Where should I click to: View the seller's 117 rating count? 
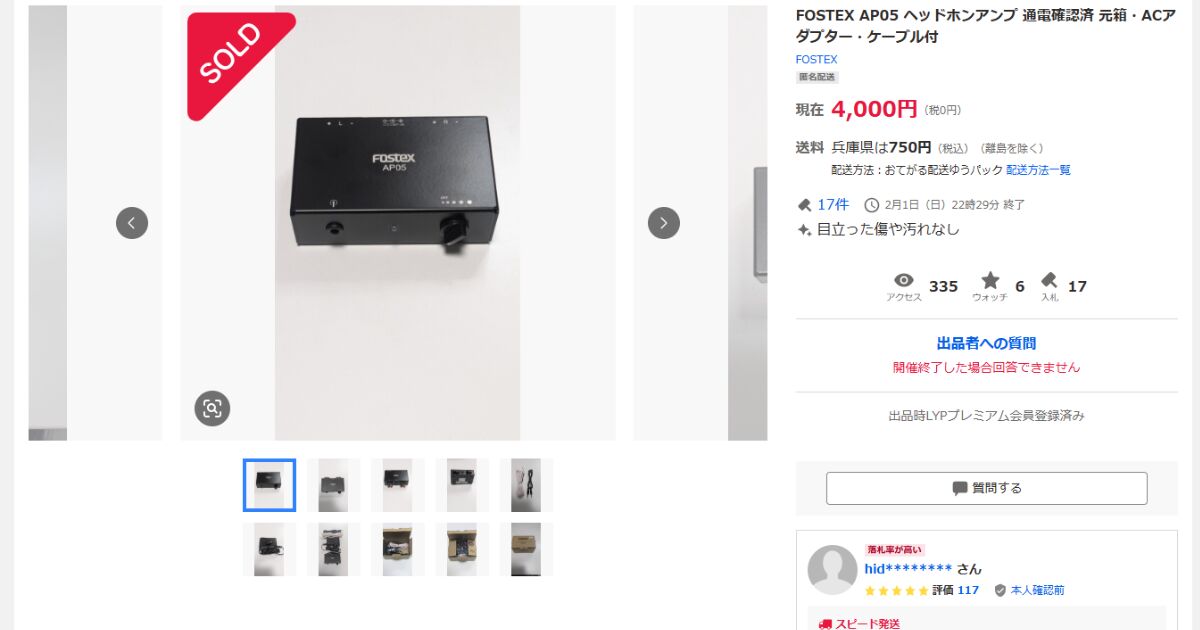pos(968,590)
